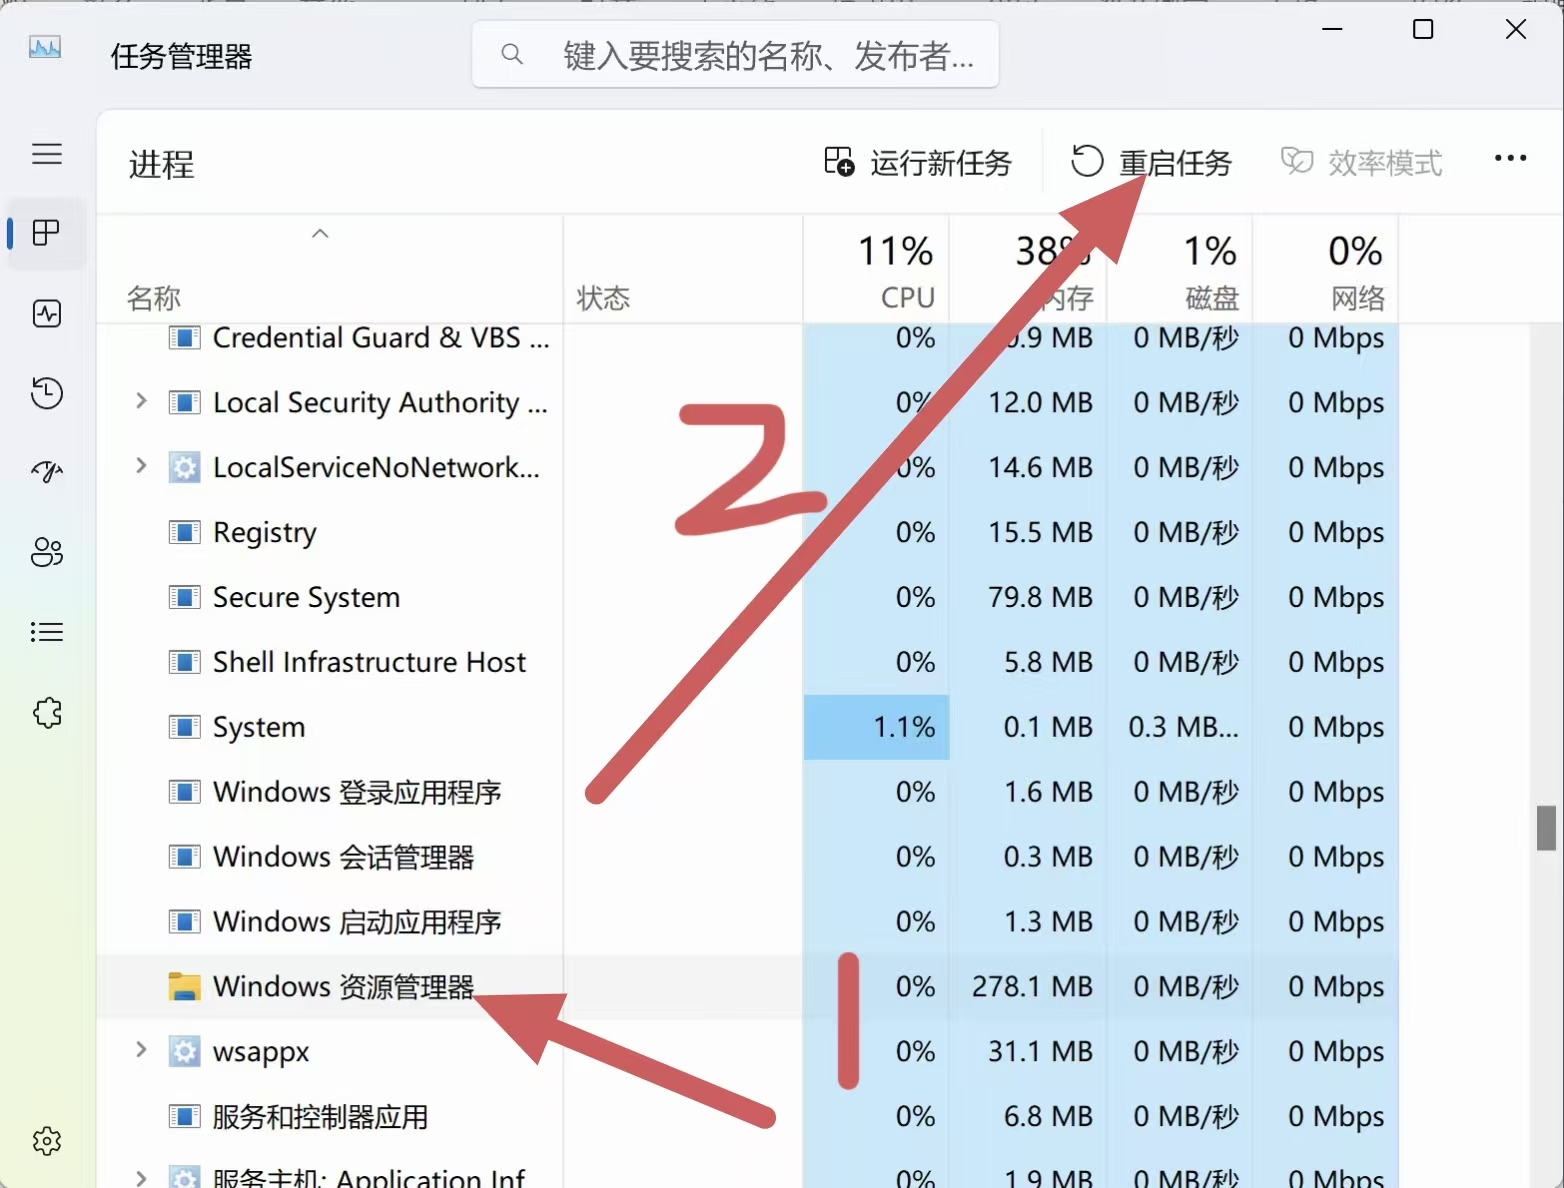
Task: Click the Credential Guard & VBS icon
Action: click(184, 338)
